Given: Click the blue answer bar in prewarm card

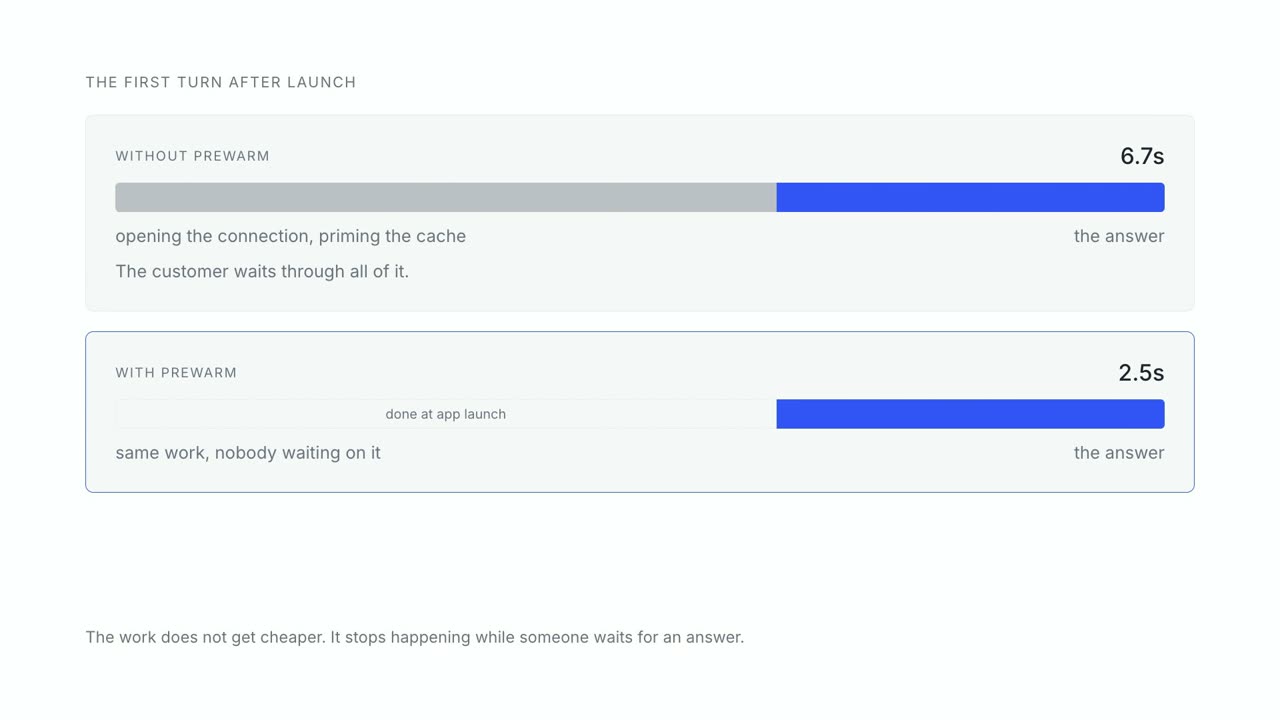Looking at the screenshot, I should (971, 414).
